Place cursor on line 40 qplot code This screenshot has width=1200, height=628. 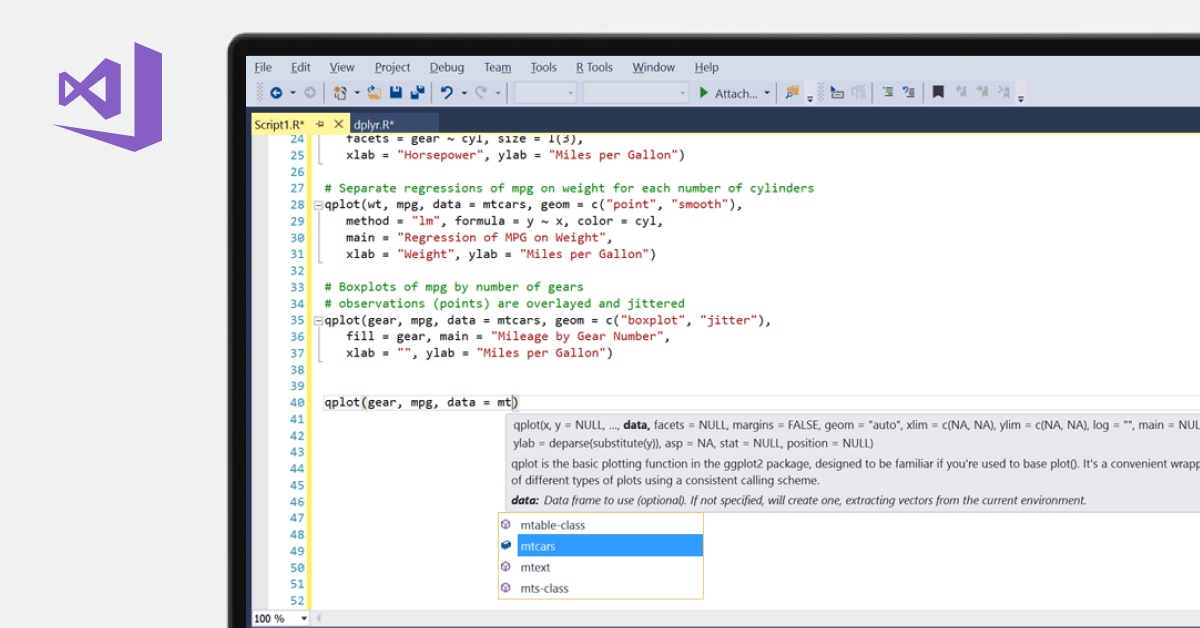[x=420, y=403]
